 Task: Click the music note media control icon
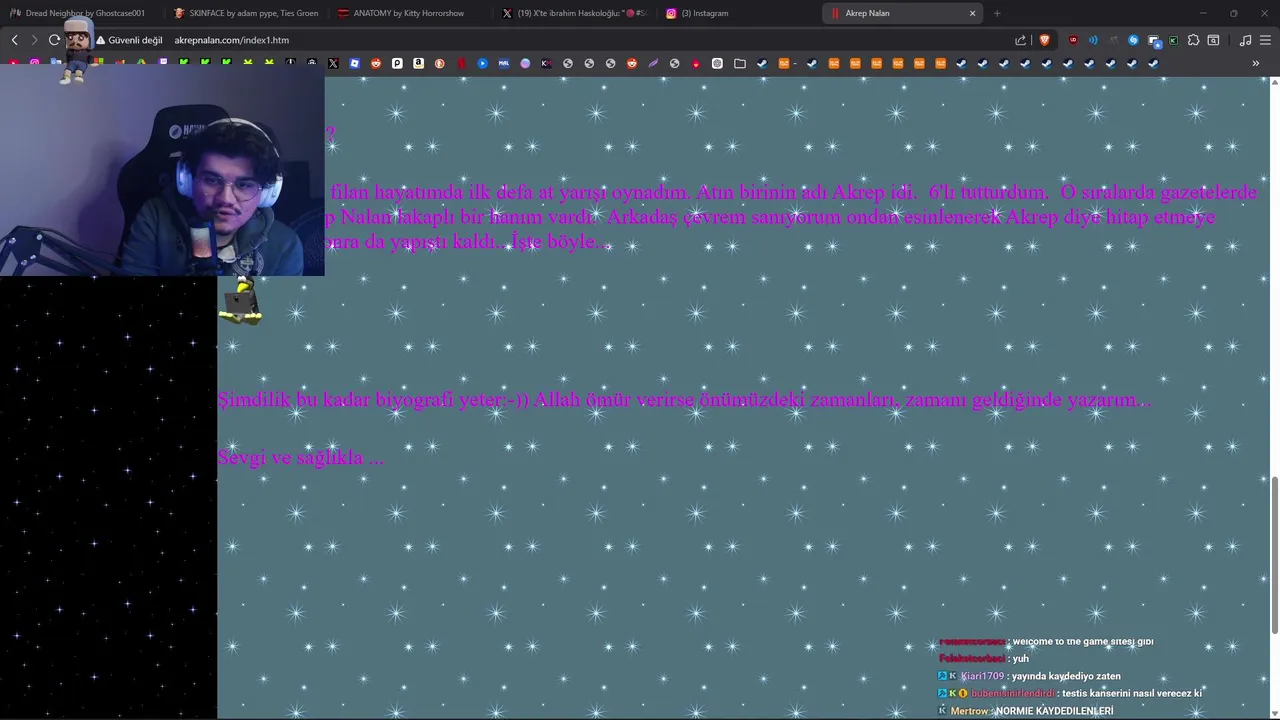click(1246, 40)
